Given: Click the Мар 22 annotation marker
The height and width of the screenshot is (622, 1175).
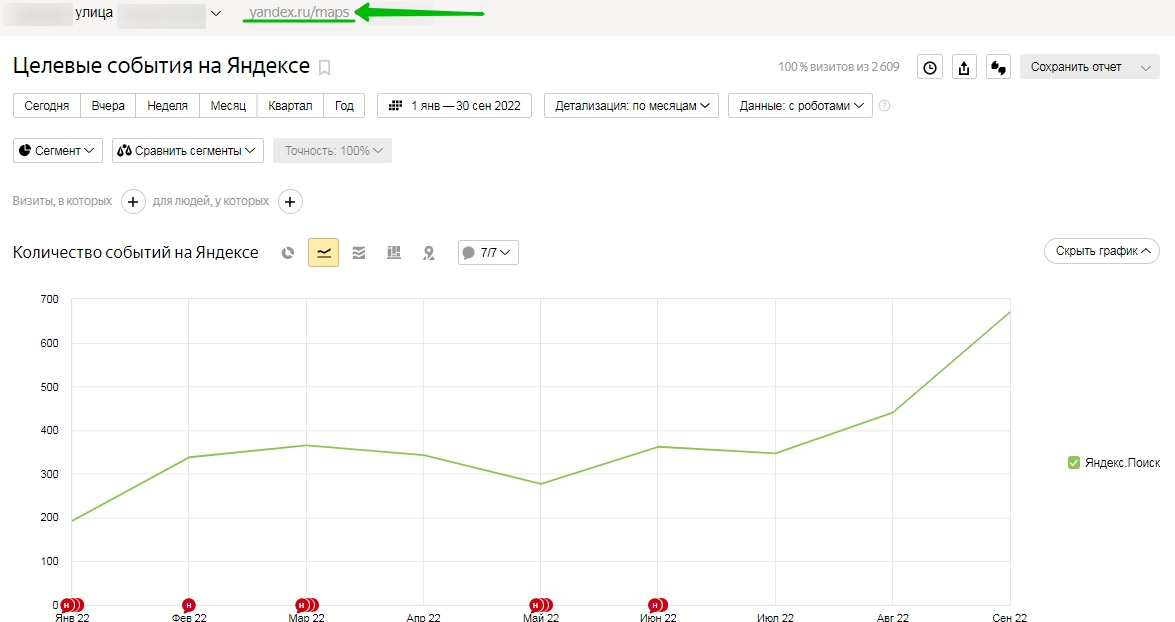Looking at the screenshot, I should click(x=306, y=606).
